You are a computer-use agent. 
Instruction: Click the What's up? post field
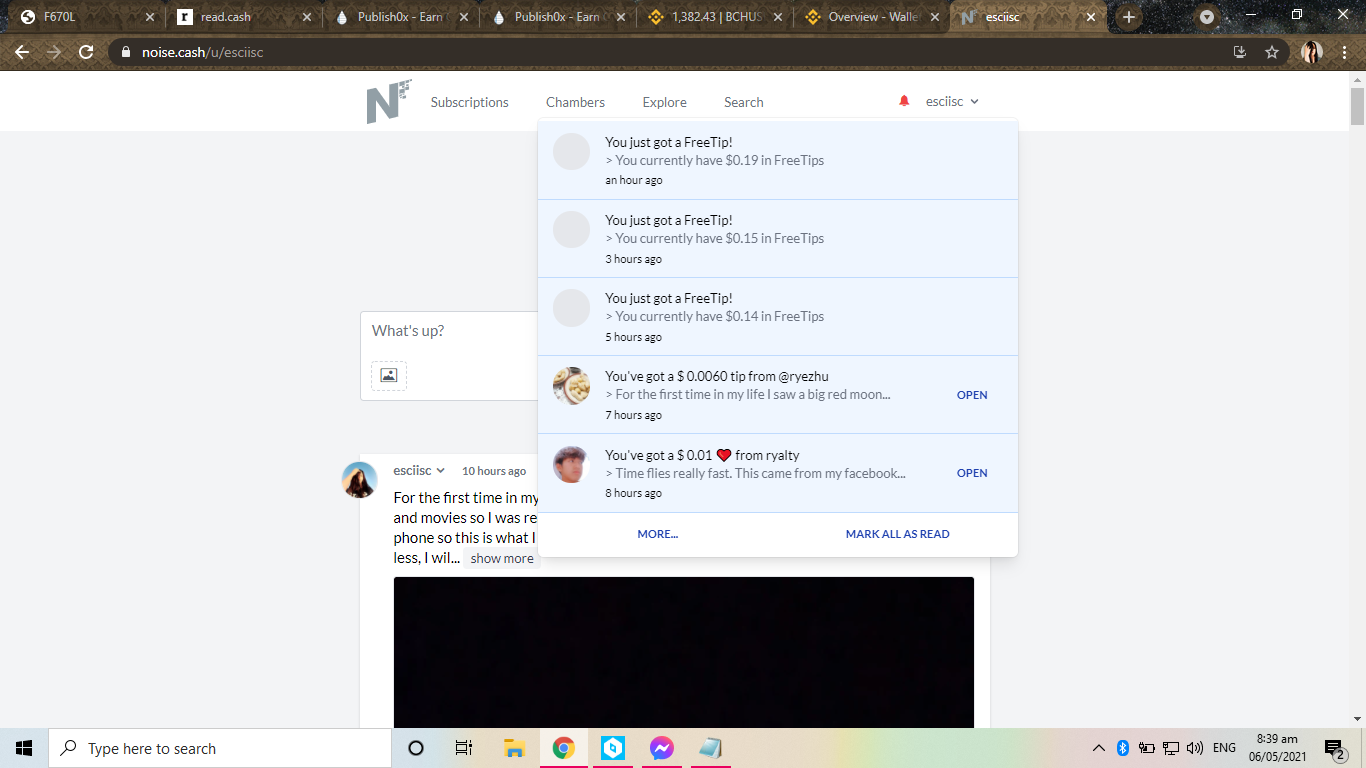[450, 331]
